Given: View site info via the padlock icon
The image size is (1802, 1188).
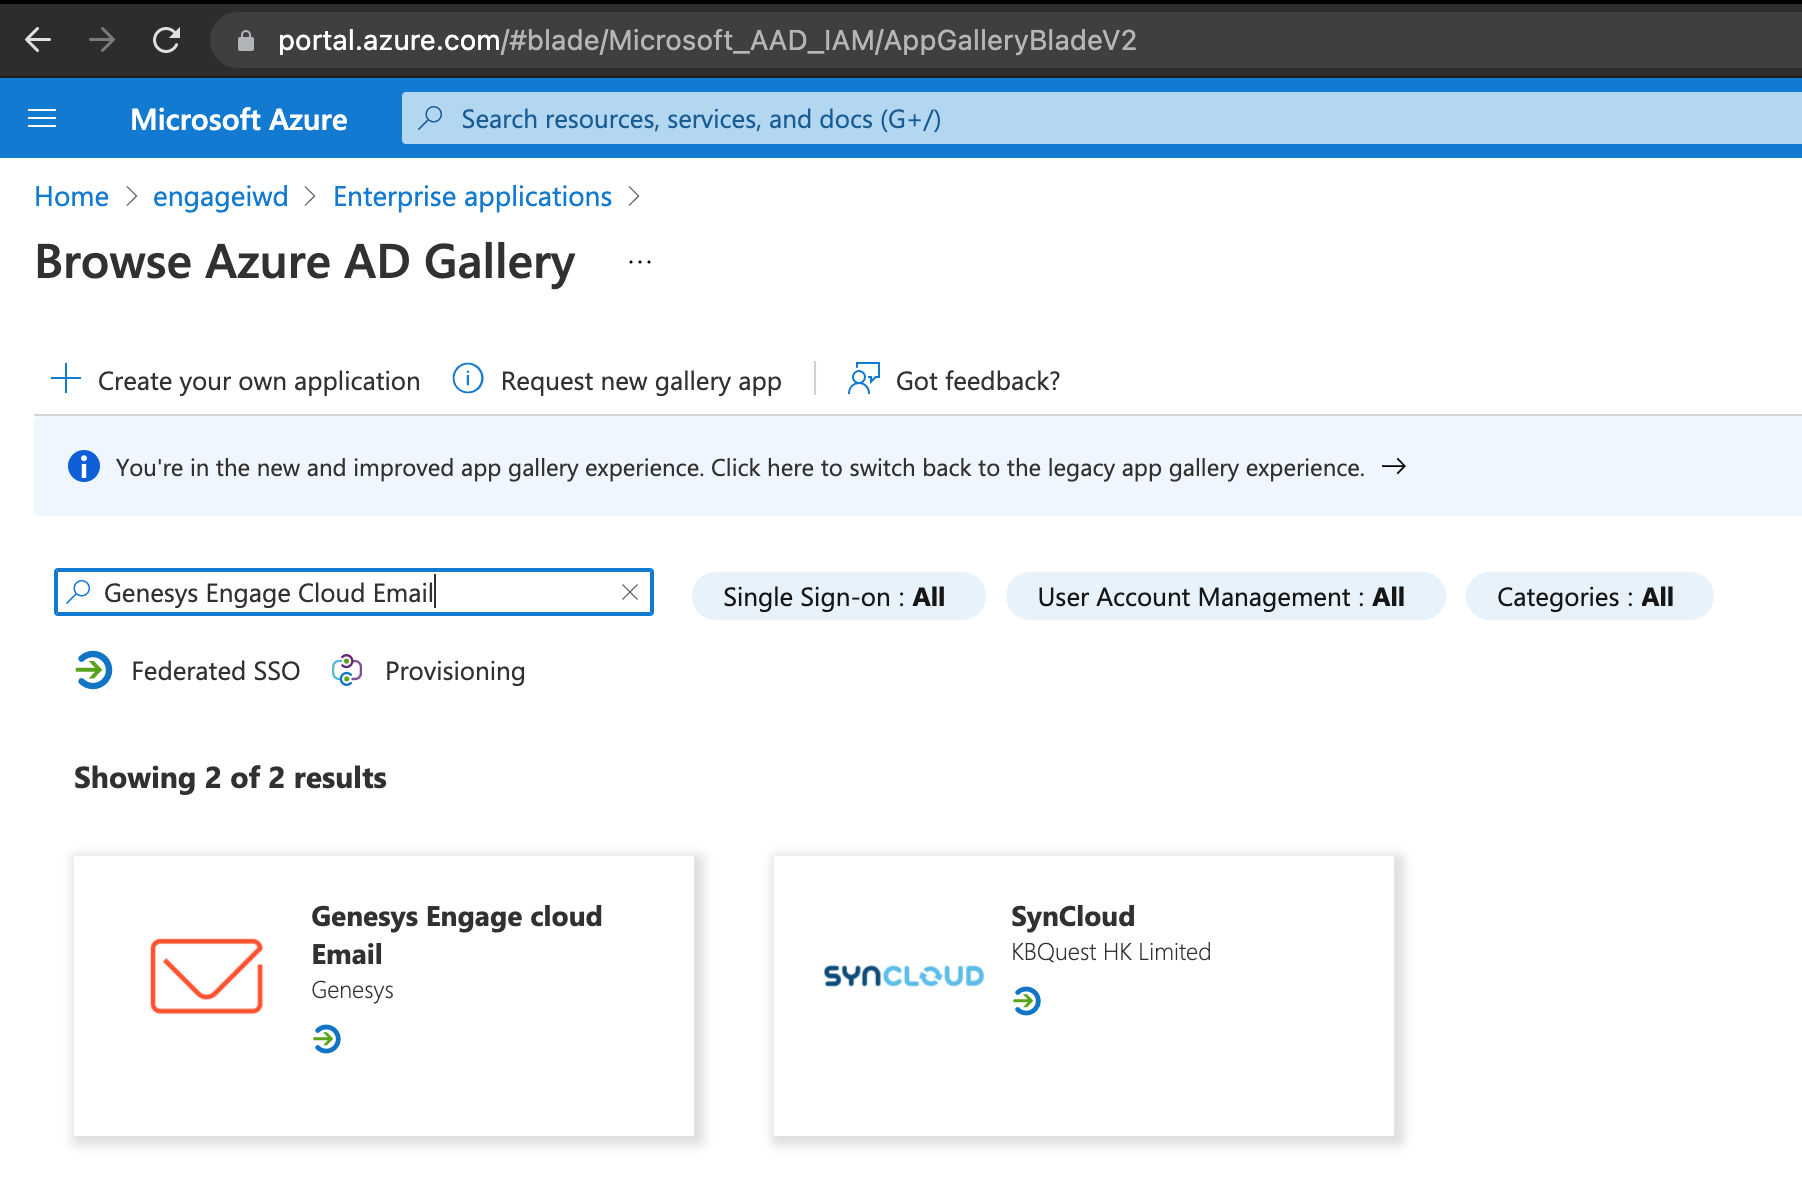Looking at the screenshot, I should (x=246, y=41).
